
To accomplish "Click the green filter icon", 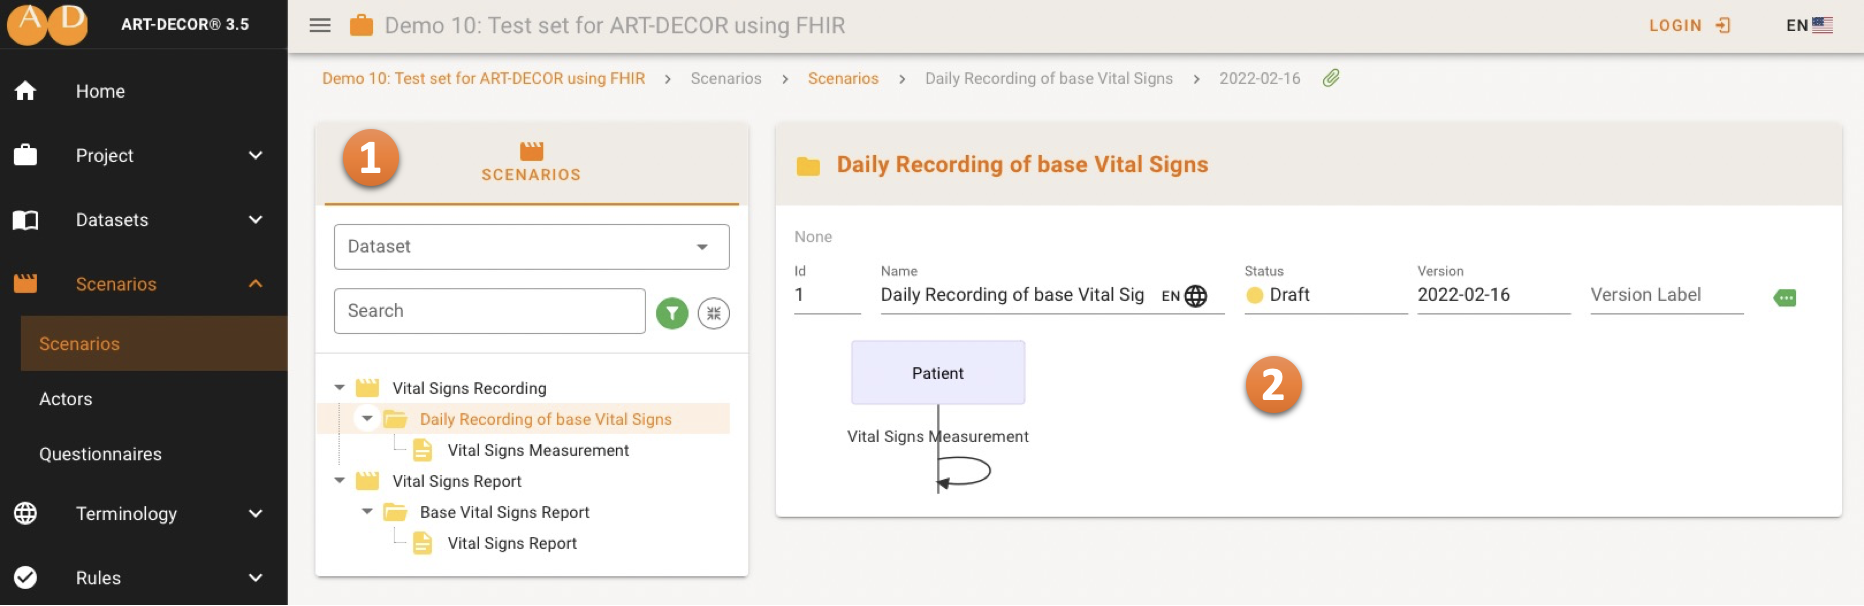I will [x=672, y=313].
